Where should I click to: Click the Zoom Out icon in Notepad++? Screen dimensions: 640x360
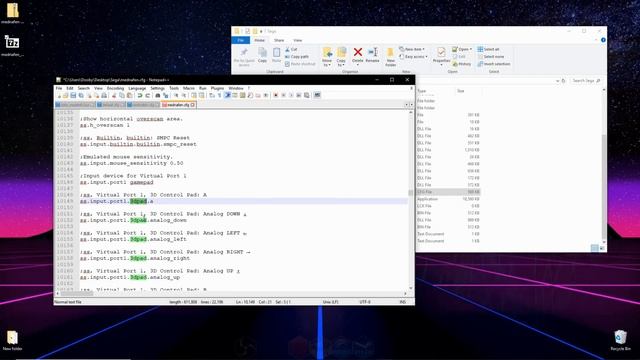coord(184,96)
